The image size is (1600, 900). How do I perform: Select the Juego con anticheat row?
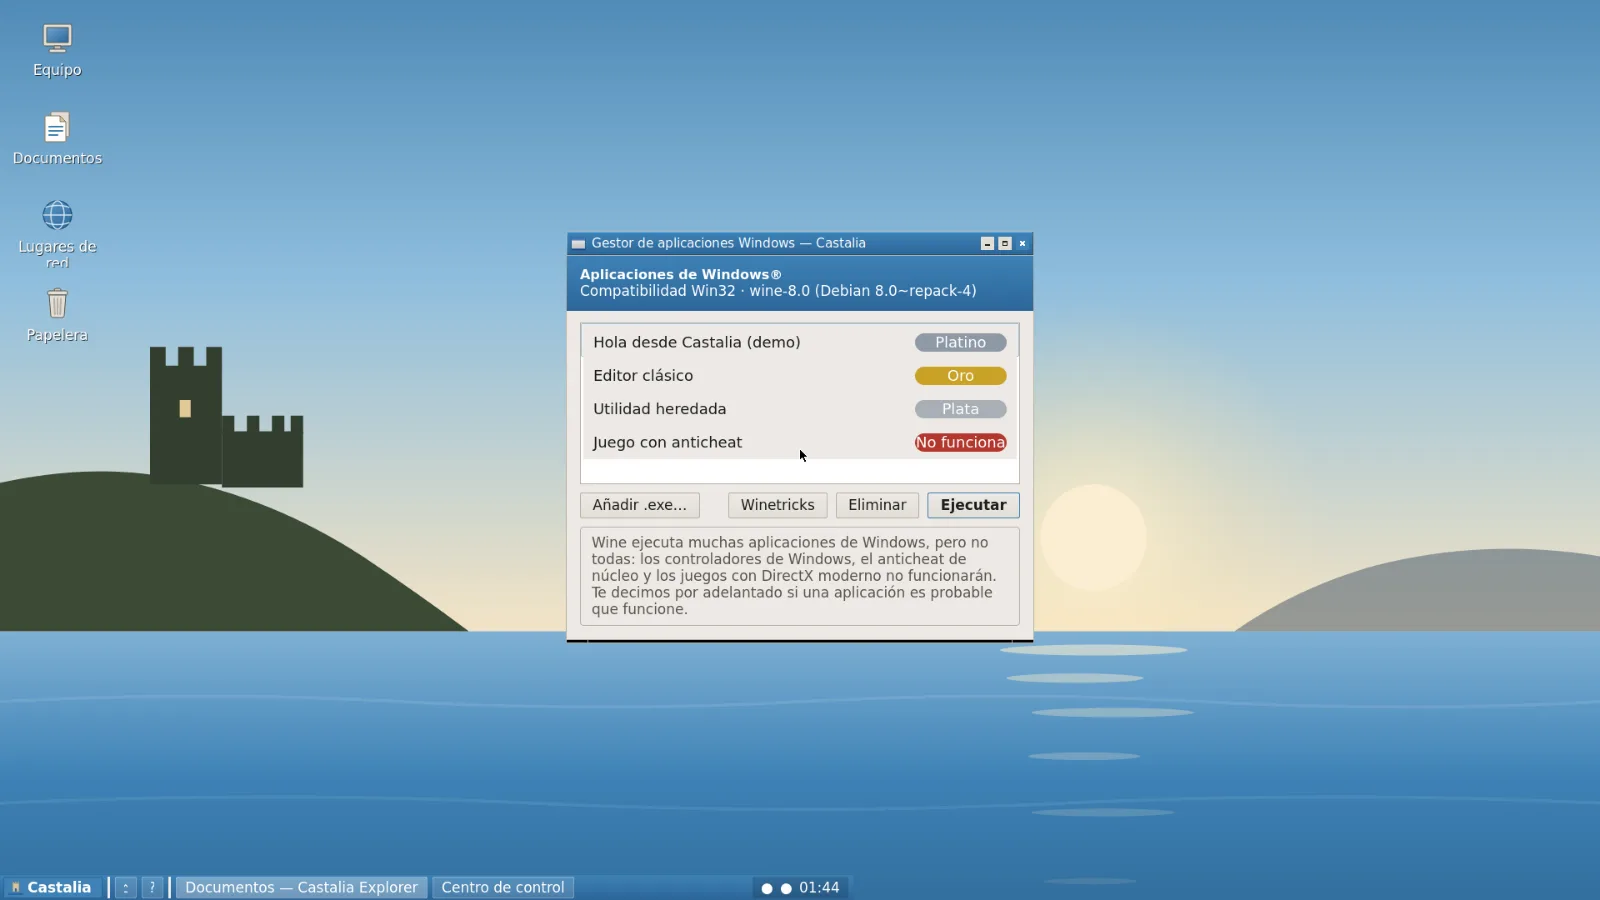(x=800, y=442)
